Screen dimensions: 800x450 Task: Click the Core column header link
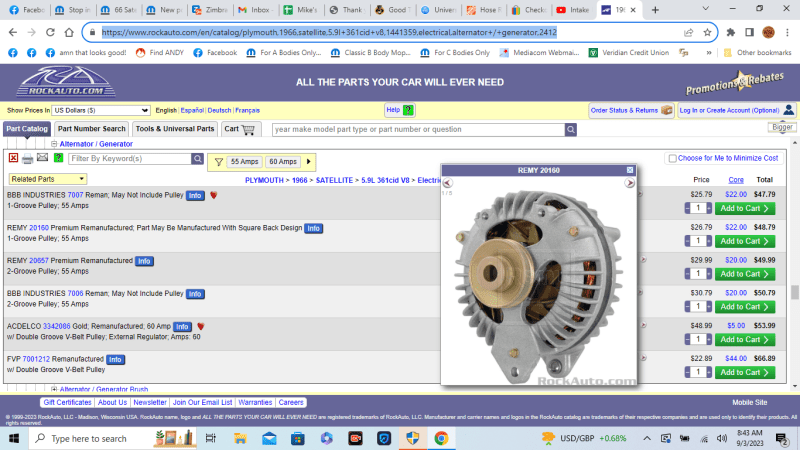[736, 180]
